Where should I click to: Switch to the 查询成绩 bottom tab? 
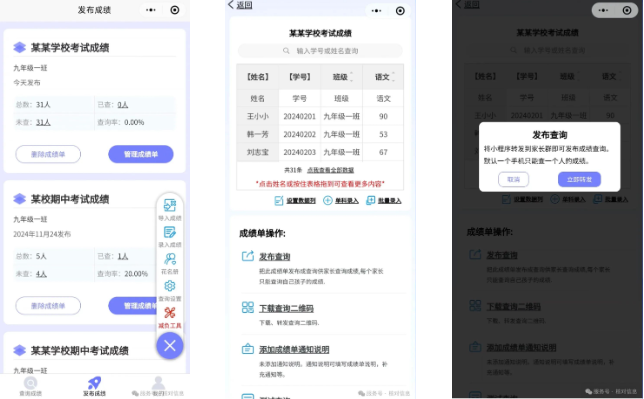click(x=30, y=386)
